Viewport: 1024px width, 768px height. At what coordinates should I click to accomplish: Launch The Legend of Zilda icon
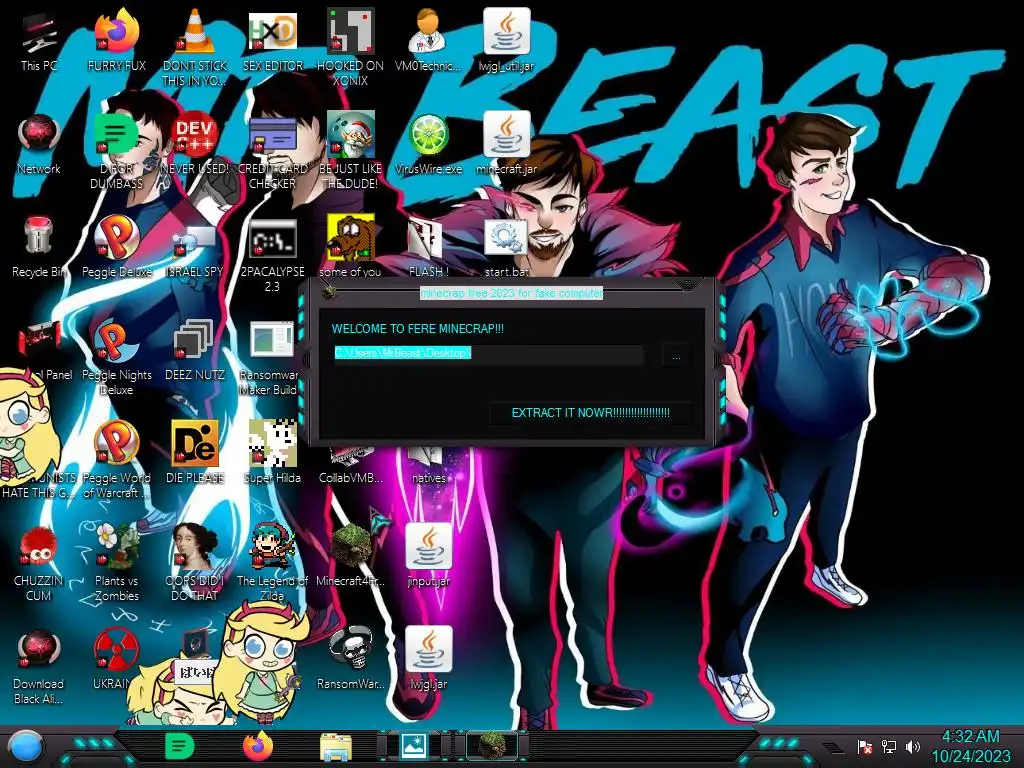273,563
